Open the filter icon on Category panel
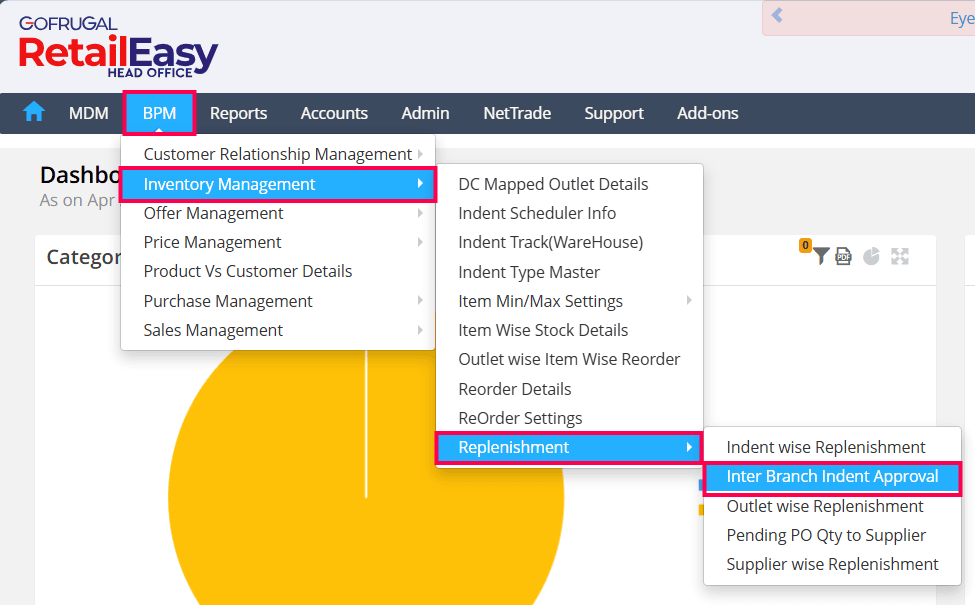This screenshot has width=975, height=605. (821, 256)
